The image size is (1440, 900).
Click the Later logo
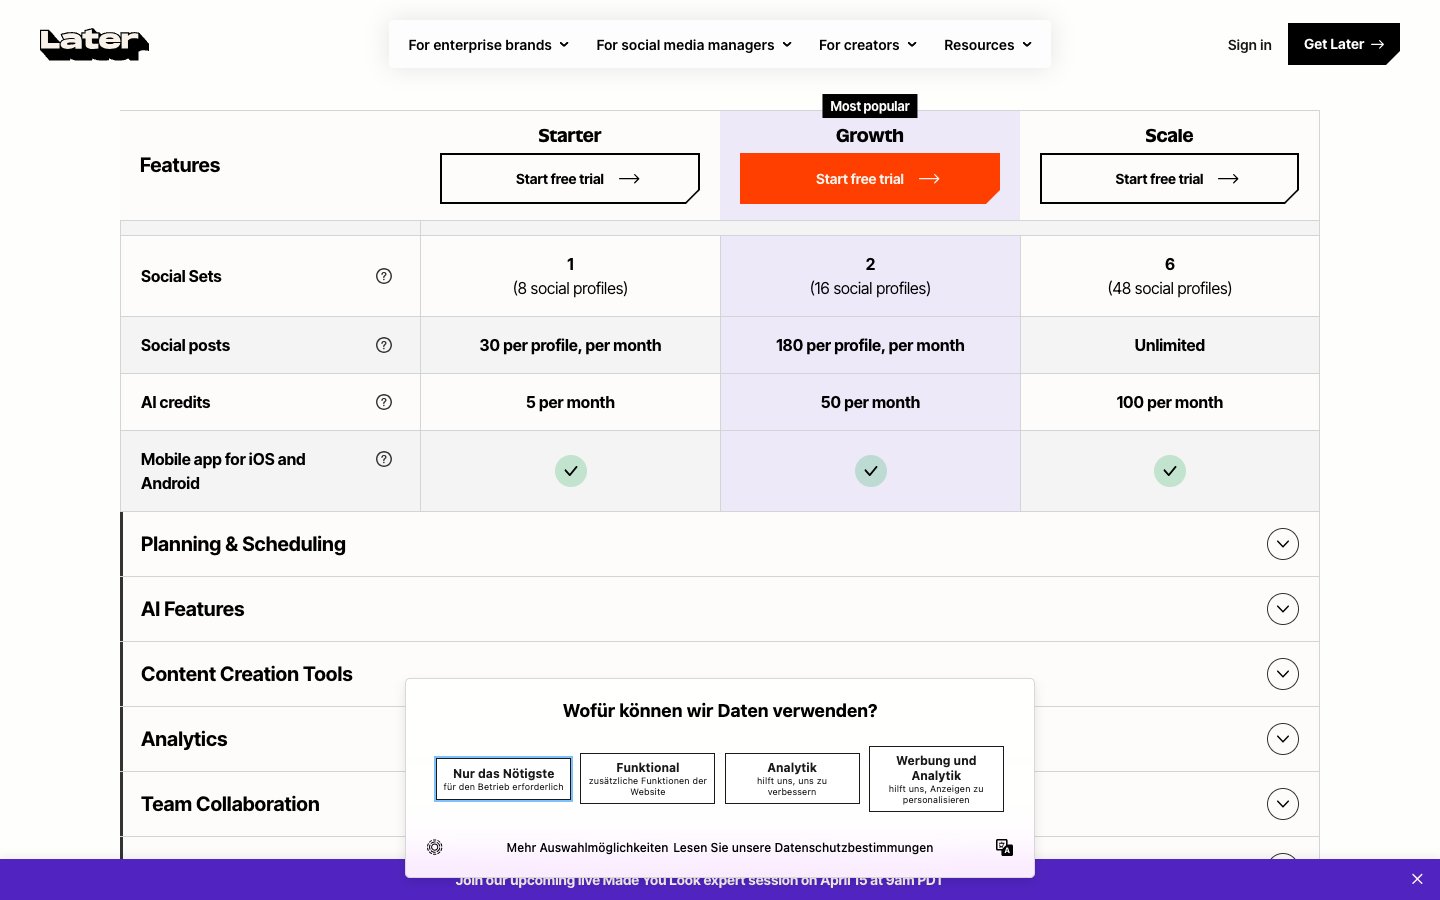pyautogui.click(x=94, y=44)
